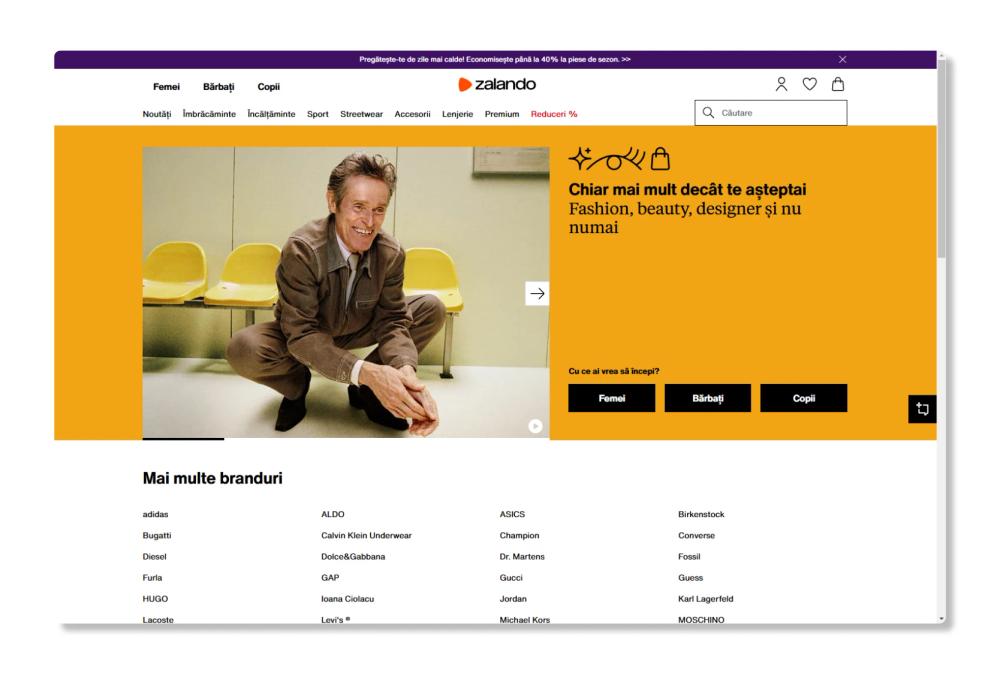This screenshot has height=674, width=1000.
Task: Open the Converse brand link
Action: [696, 536]
